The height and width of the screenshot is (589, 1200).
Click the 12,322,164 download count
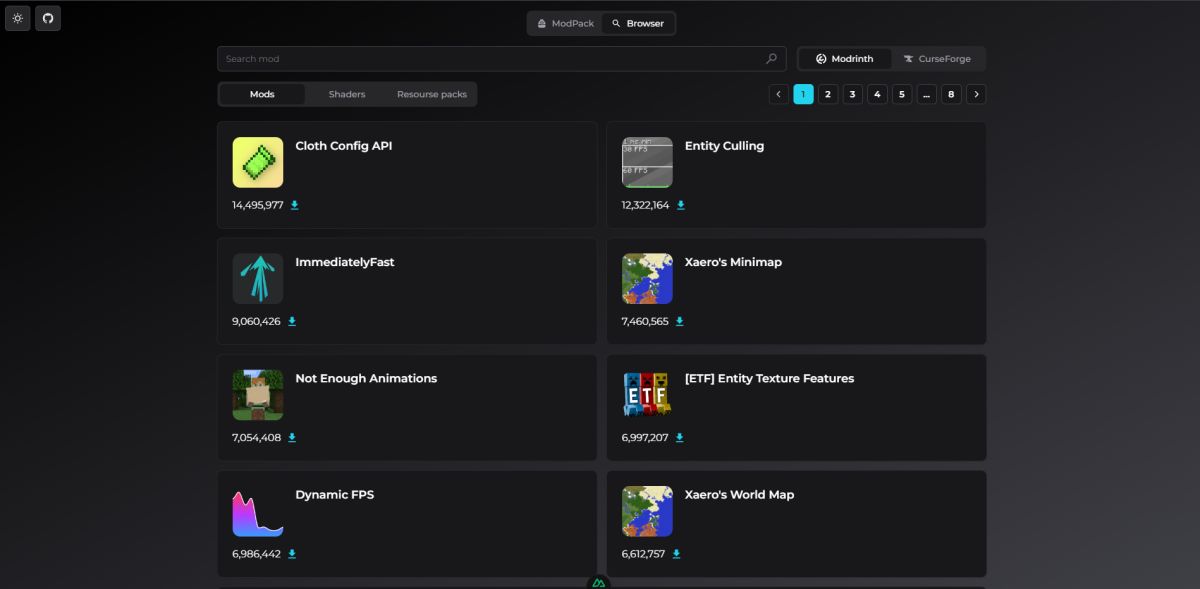pyautogui.click(x=645, y=205)
